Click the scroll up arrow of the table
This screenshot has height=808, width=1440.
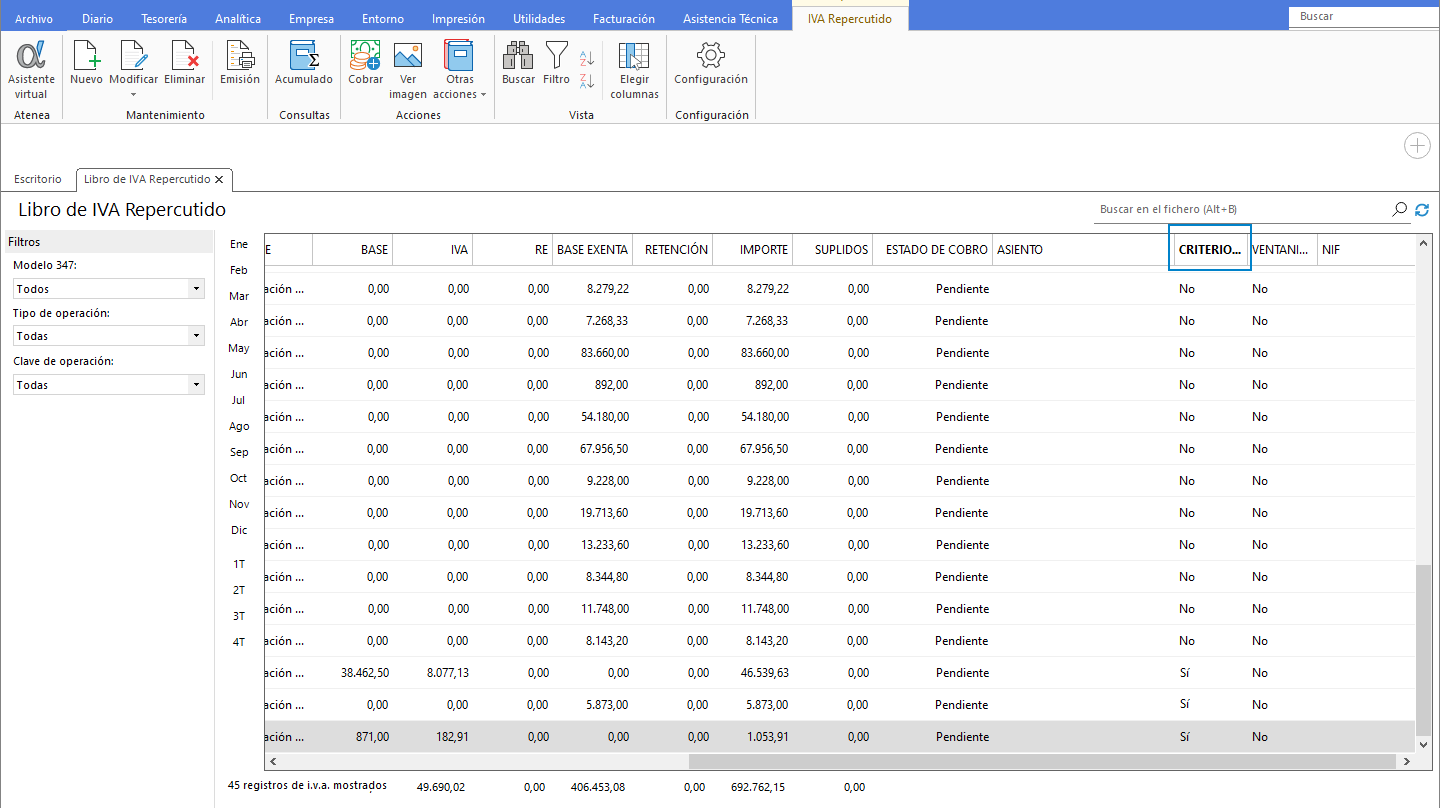pos(1423,242)
